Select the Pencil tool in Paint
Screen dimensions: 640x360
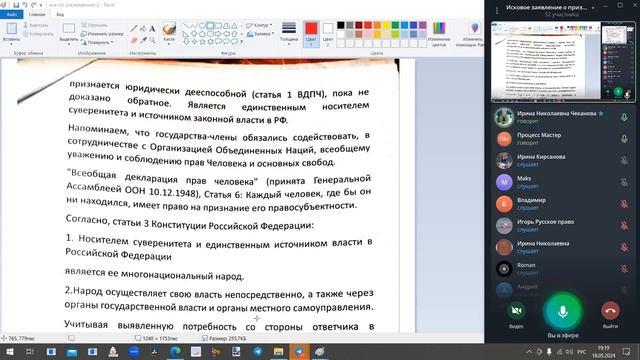point(134,29)
